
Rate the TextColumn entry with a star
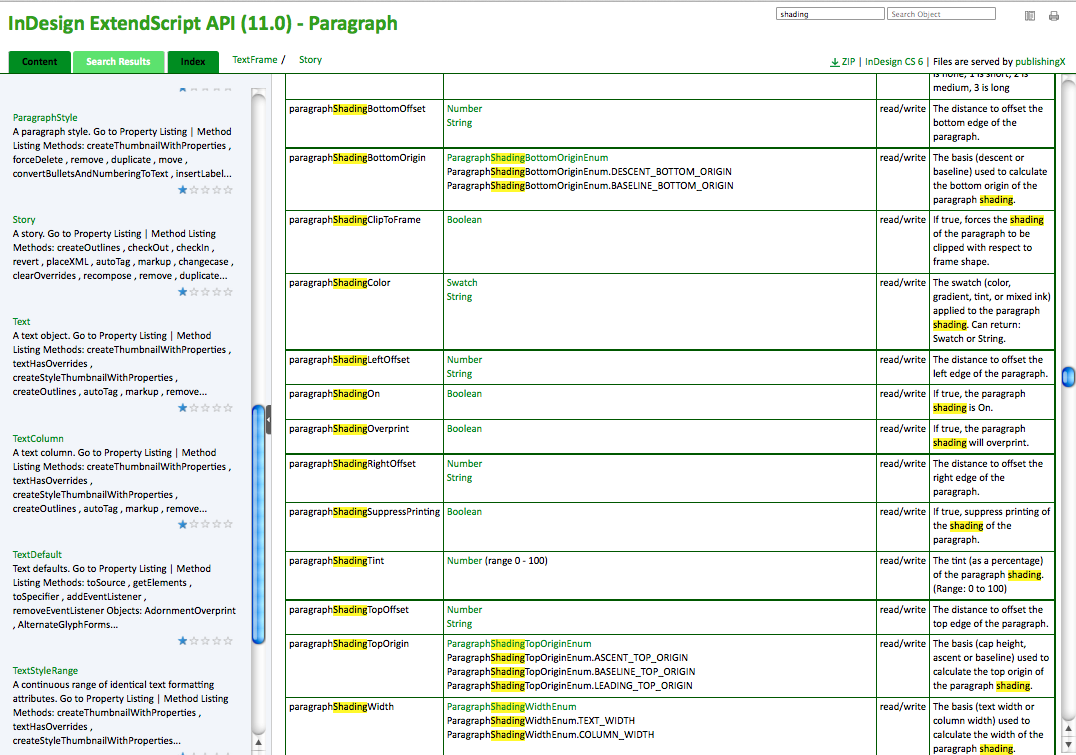[203, 523]
